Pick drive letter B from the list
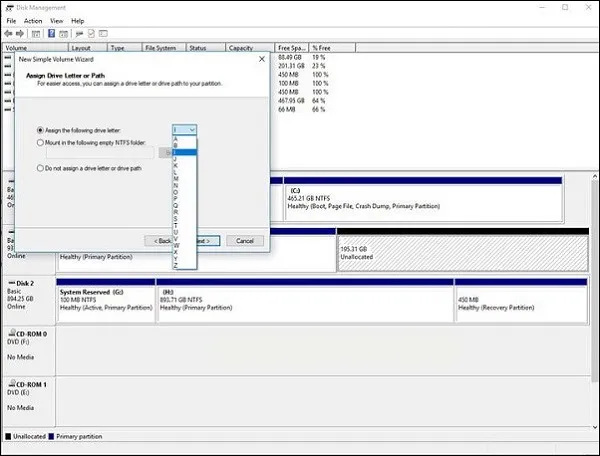Viewport: 600px width, 456px height. [184, 146]
